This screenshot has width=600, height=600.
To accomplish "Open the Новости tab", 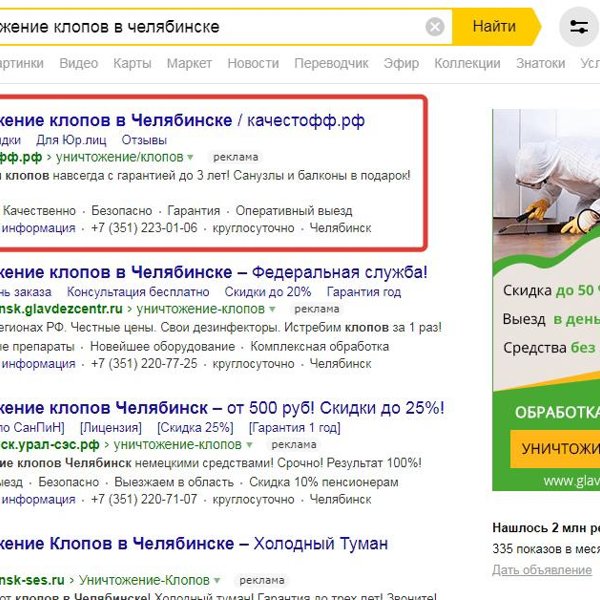I will (x=253, y=63).
